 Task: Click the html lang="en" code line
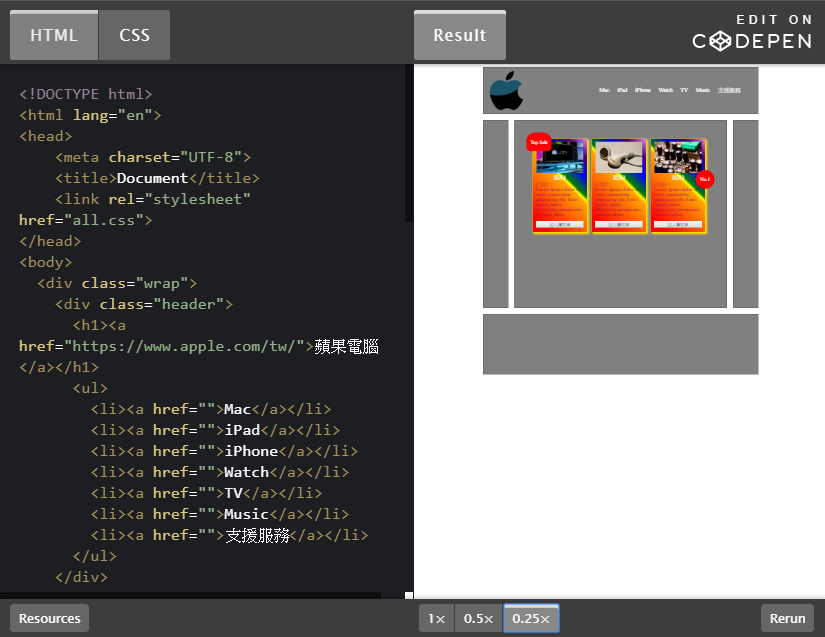coord(90,115)
